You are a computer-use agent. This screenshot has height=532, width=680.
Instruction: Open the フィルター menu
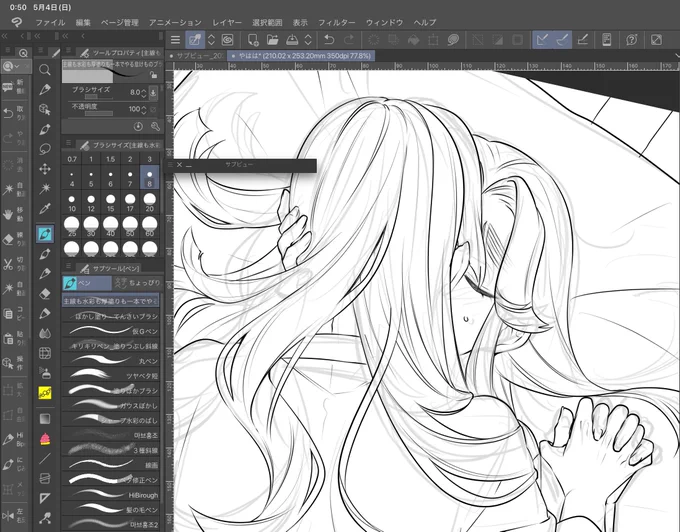pos(337,23)
